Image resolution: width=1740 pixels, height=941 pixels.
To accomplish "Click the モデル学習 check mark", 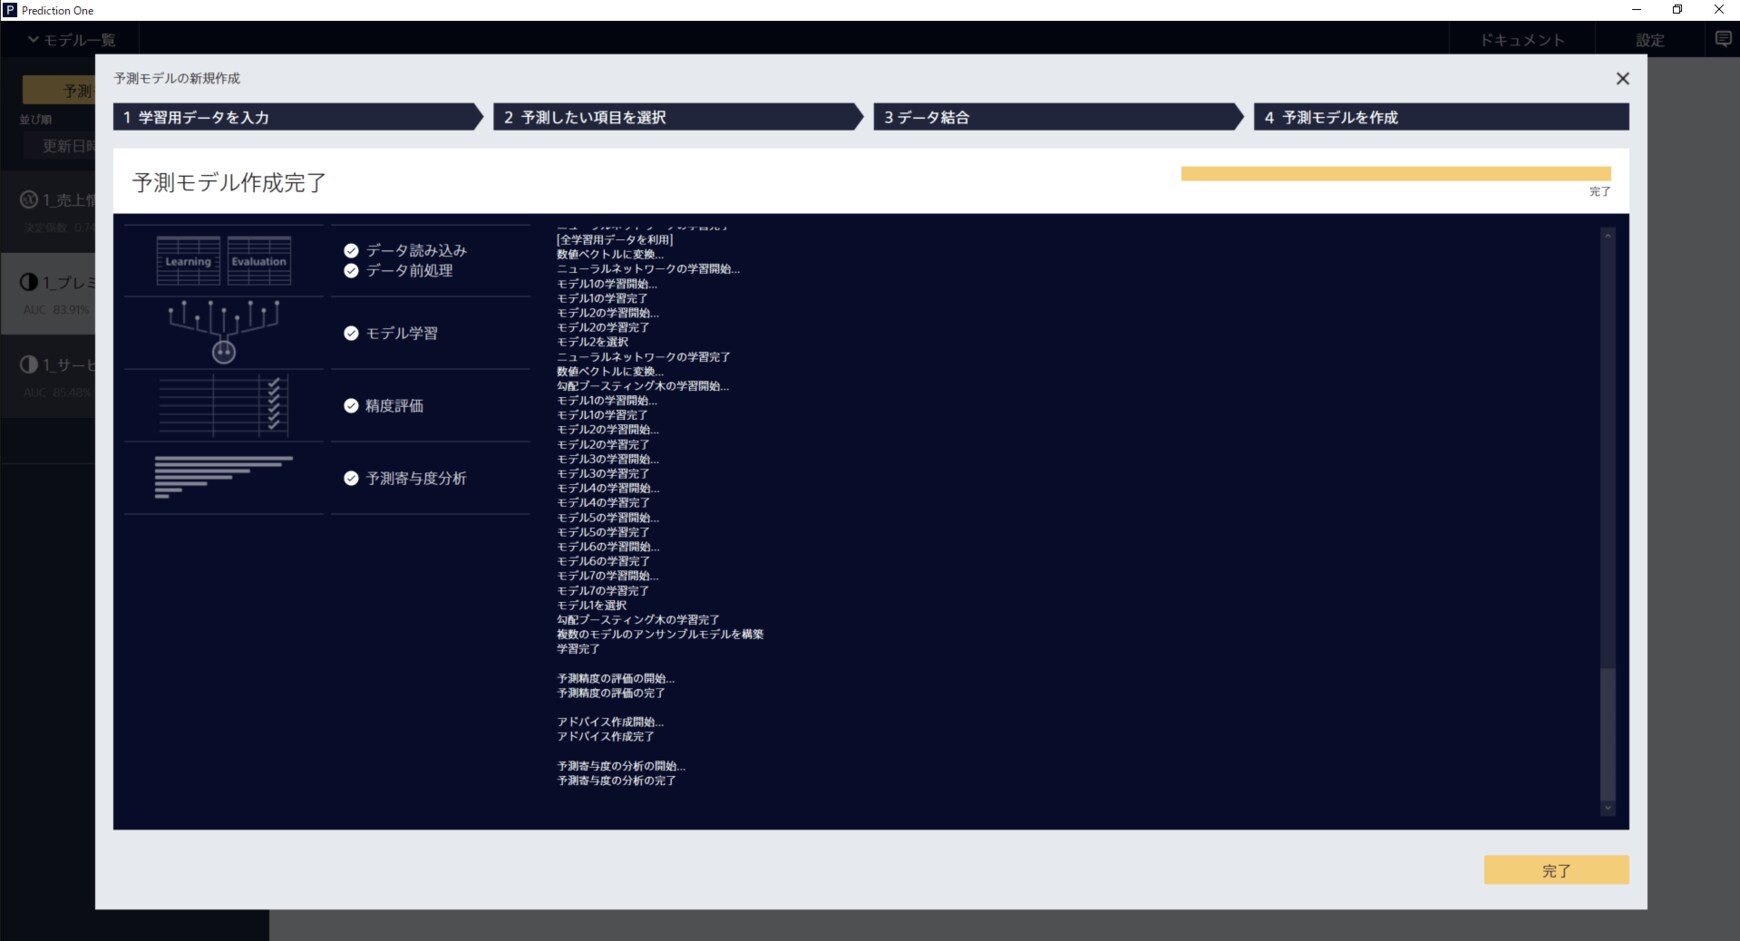I will pyautogui.click(x=351, y=334).
